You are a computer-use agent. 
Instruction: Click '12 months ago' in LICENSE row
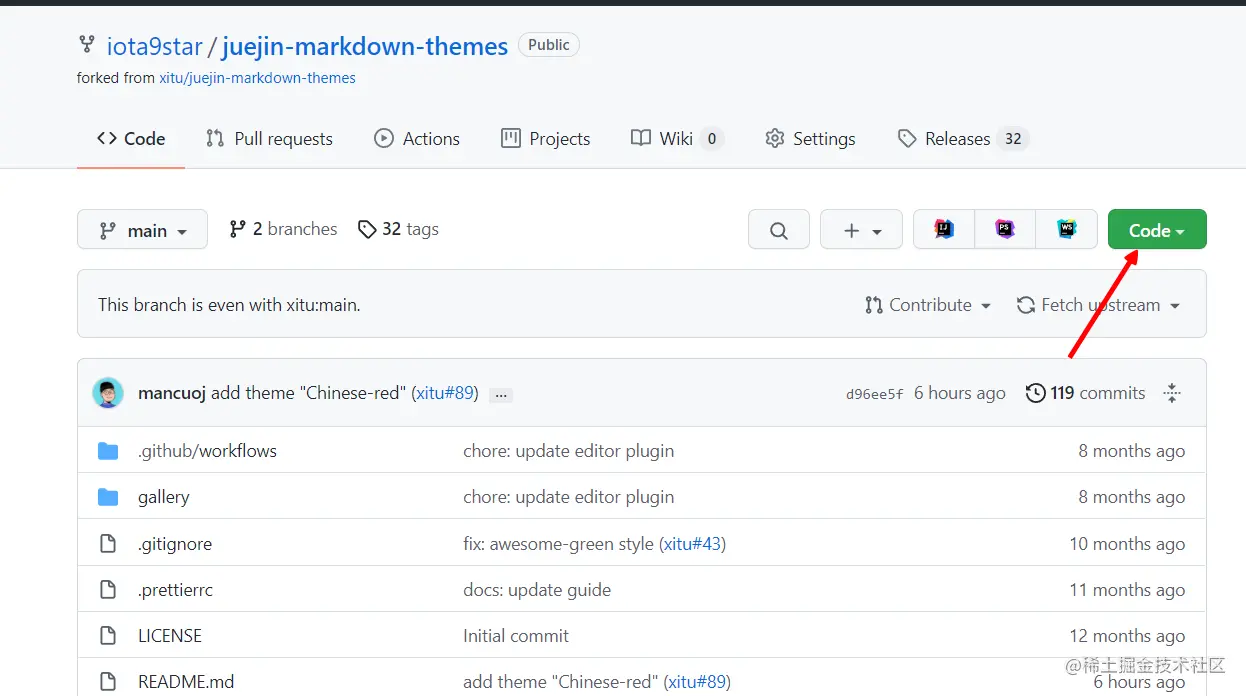coord(1127,636)
